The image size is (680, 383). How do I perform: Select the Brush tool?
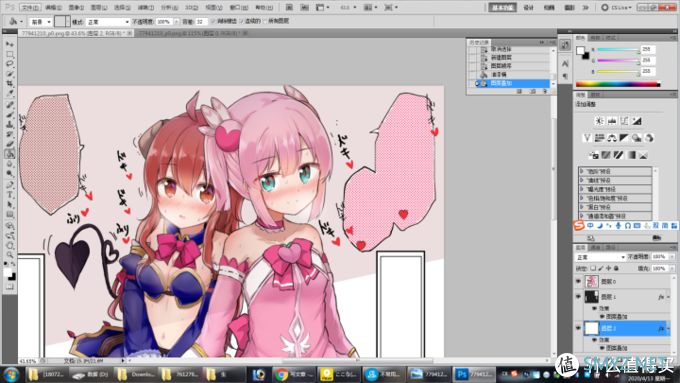coord(10,115)
